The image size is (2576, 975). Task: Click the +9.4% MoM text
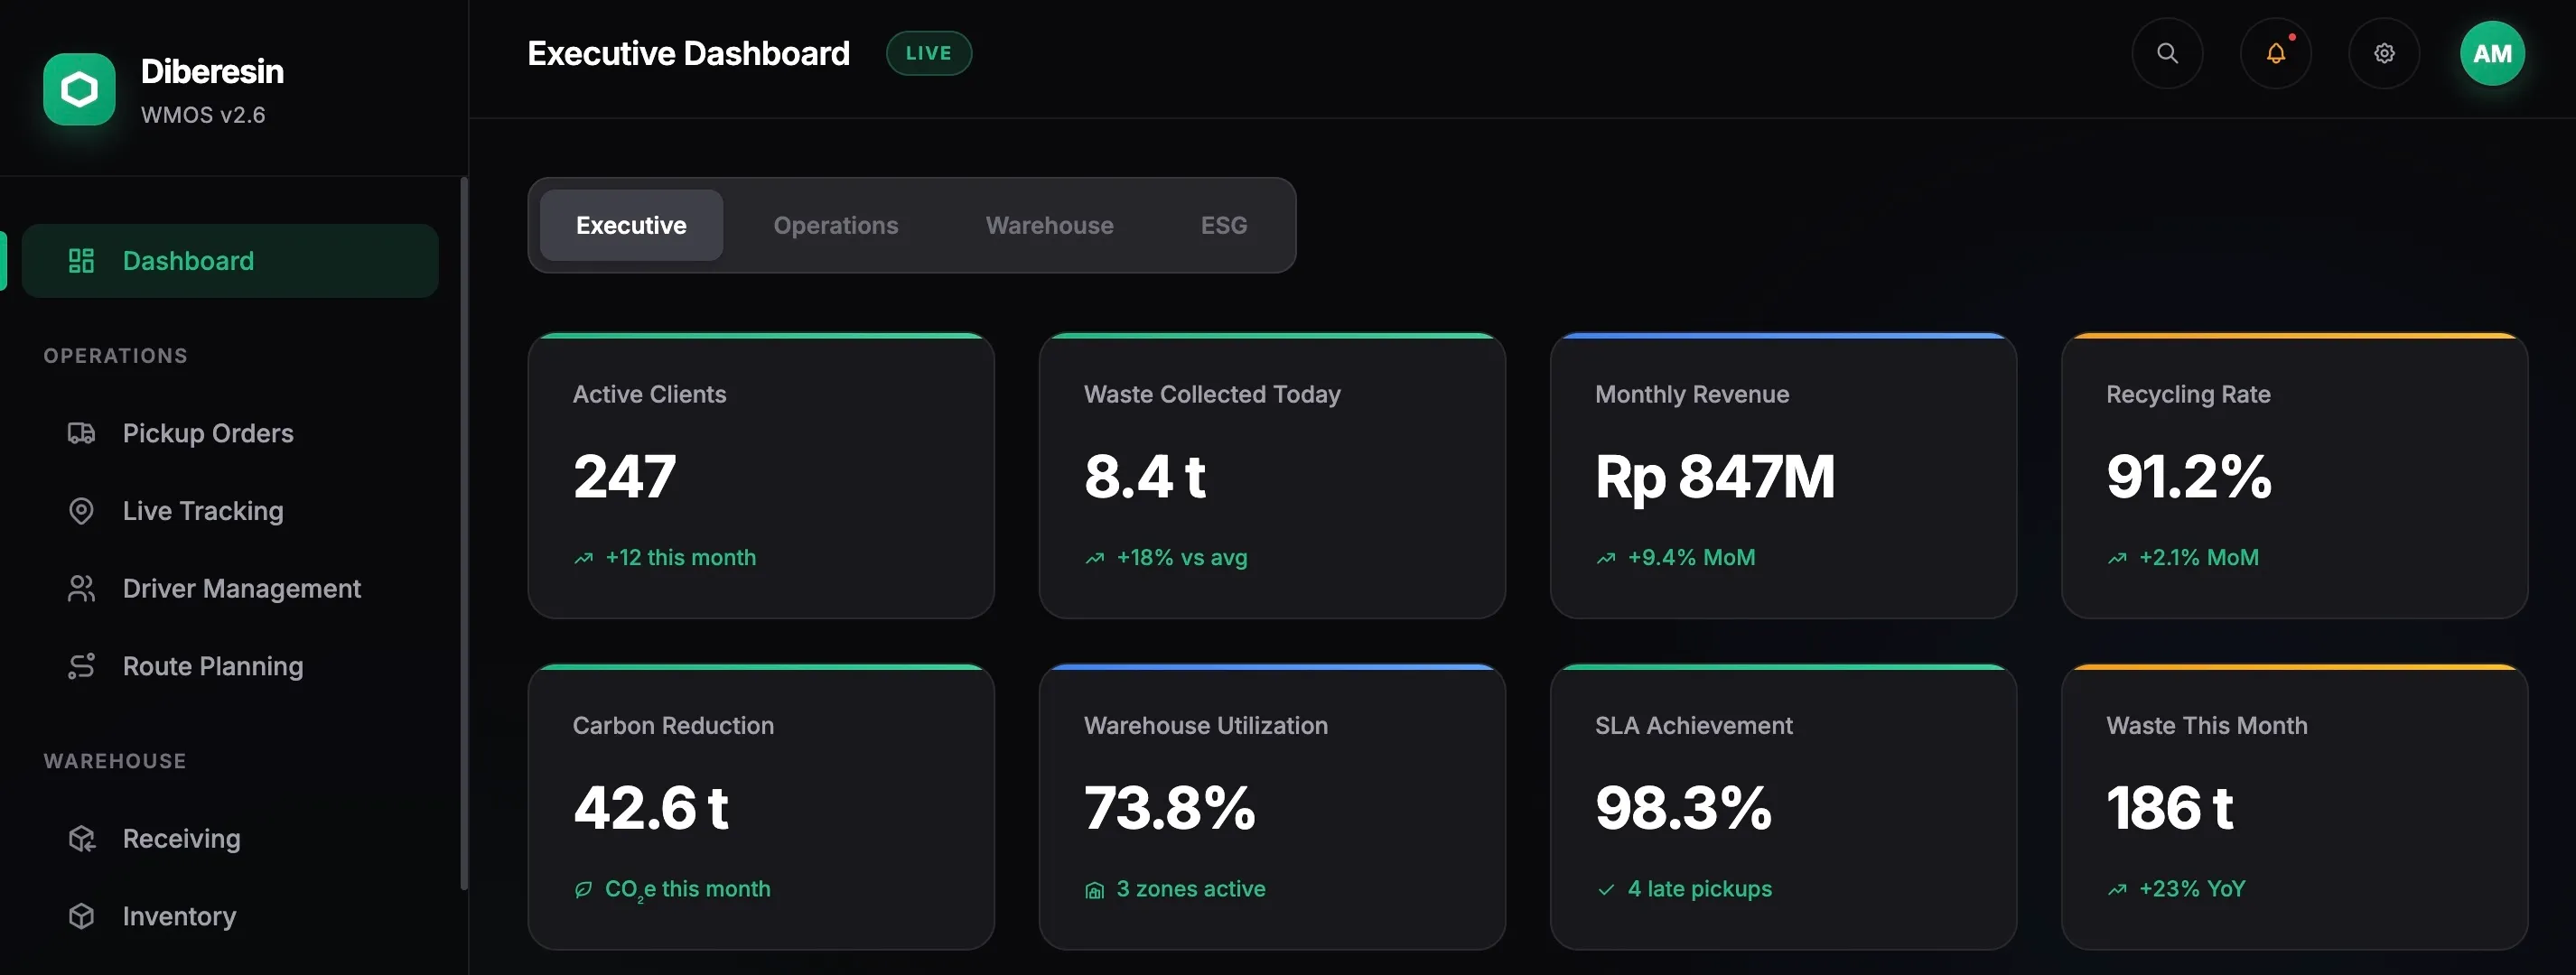1691,558
